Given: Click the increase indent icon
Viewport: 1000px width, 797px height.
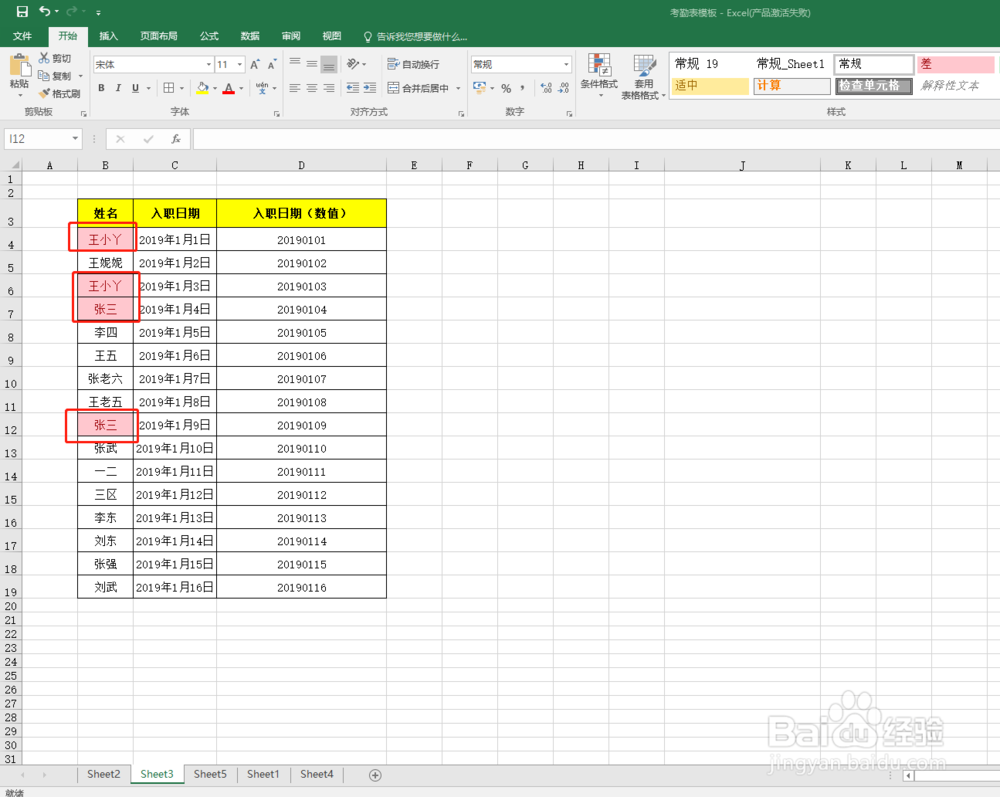Looking at the screenshot, I should (x=370, y=88).
